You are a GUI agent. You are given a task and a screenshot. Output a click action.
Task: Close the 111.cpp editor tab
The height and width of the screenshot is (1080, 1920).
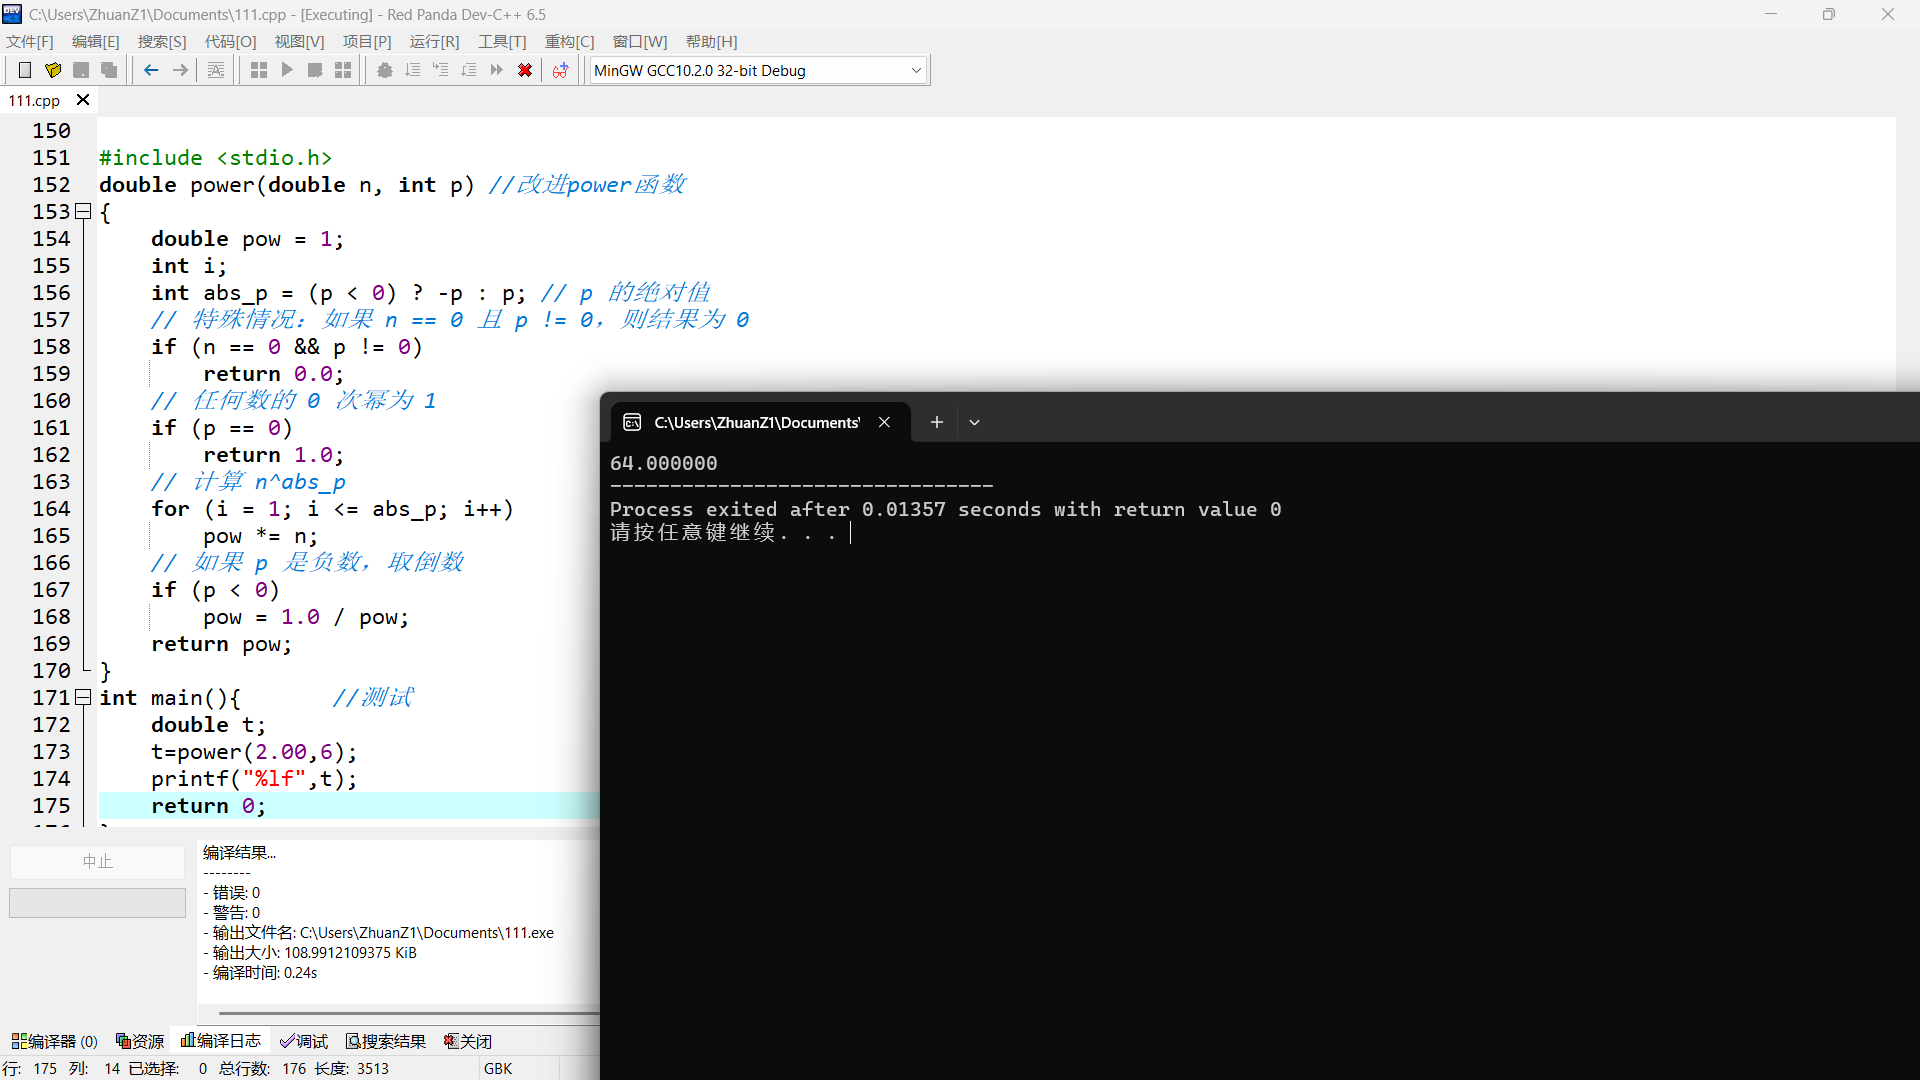pyautogui.click(x=83, y=100)
